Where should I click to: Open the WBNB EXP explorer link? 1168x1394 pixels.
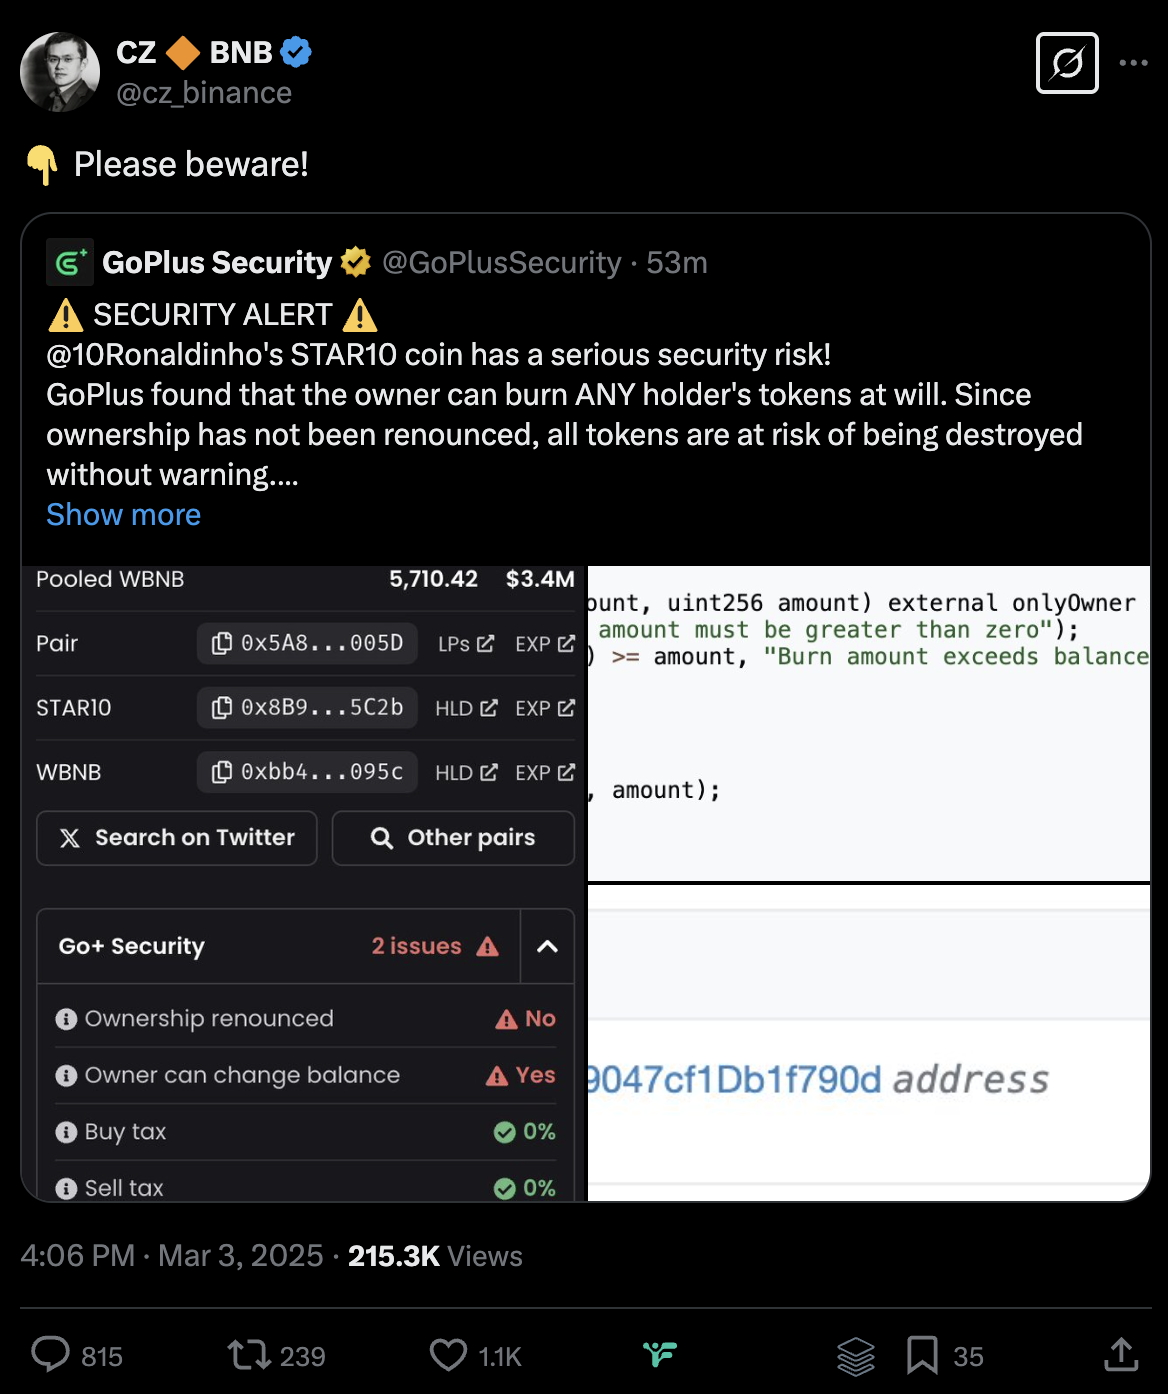(545, 772)
